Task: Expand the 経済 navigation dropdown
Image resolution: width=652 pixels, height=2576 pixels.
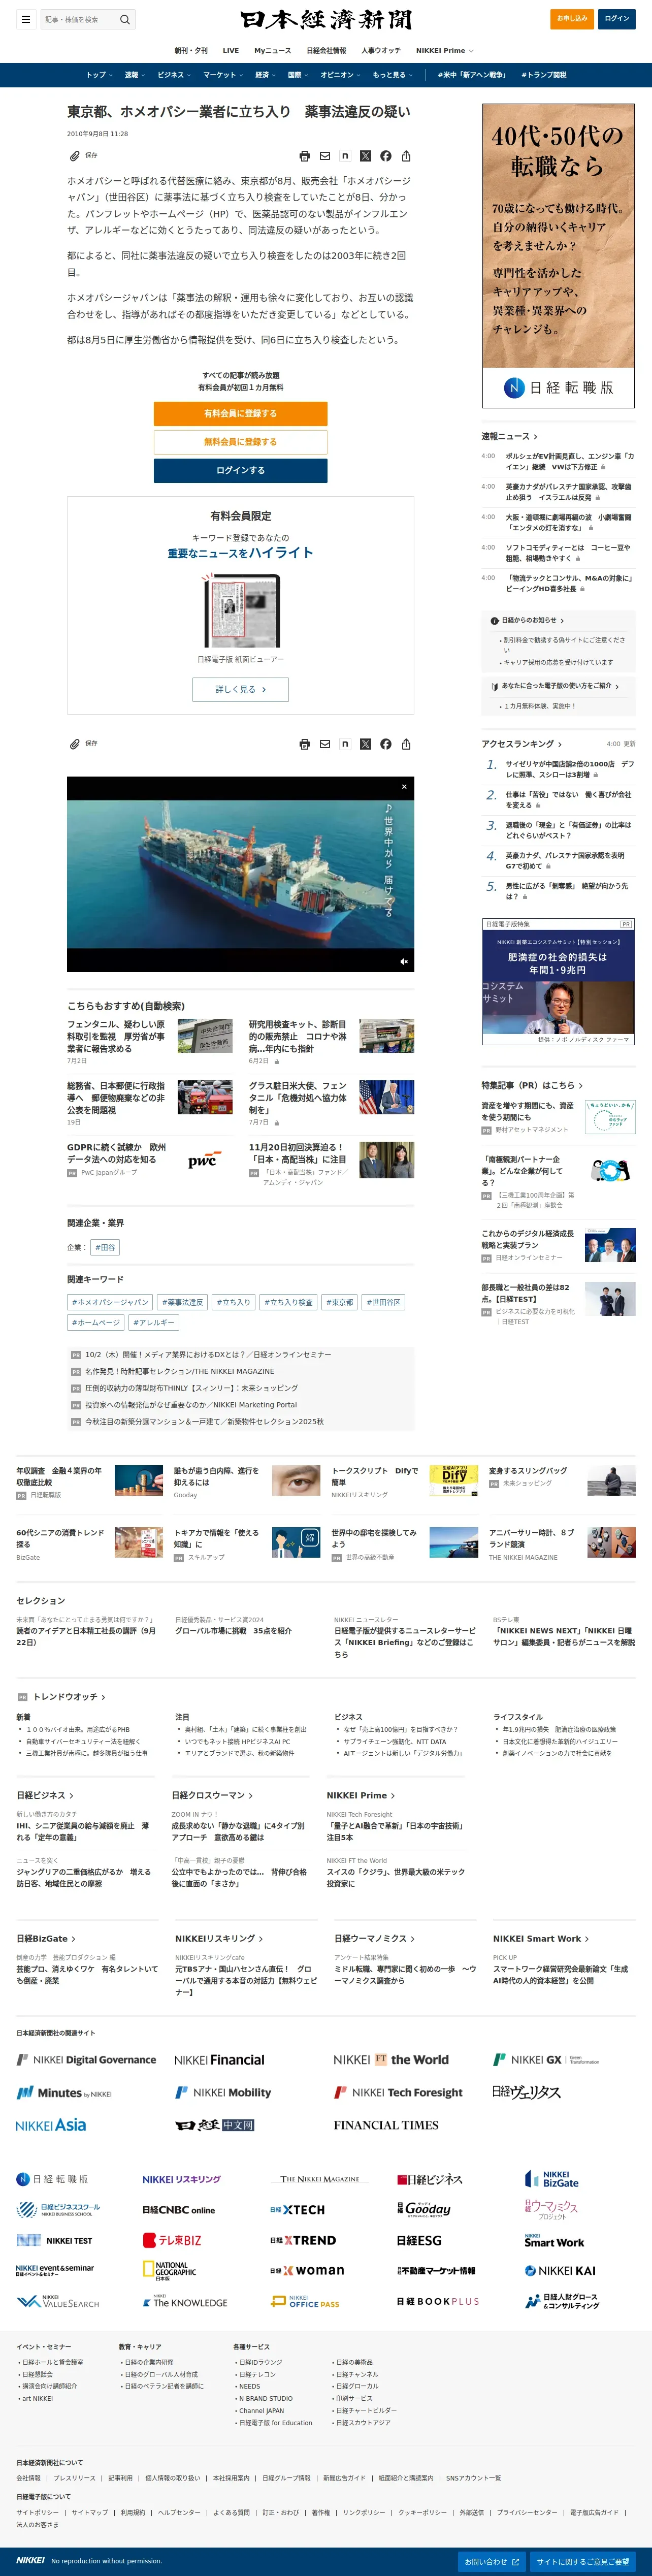Action: coord(265,75)
